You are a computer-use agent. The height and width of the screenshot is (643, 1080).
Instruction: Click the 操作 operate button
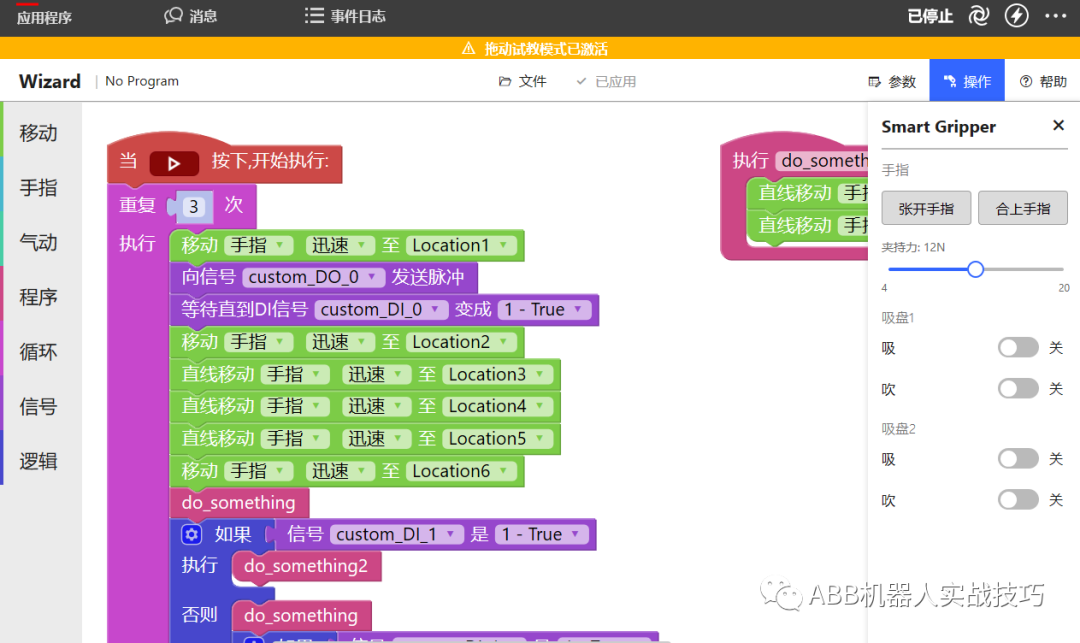tap(967, 81)
